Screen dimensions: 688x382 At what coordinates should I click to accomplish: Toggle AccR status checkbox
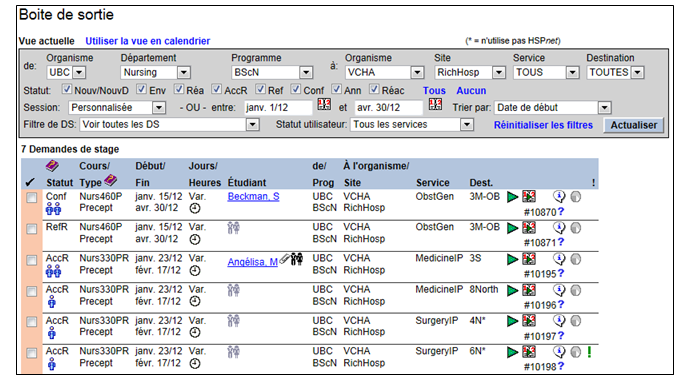pos(216,89)
